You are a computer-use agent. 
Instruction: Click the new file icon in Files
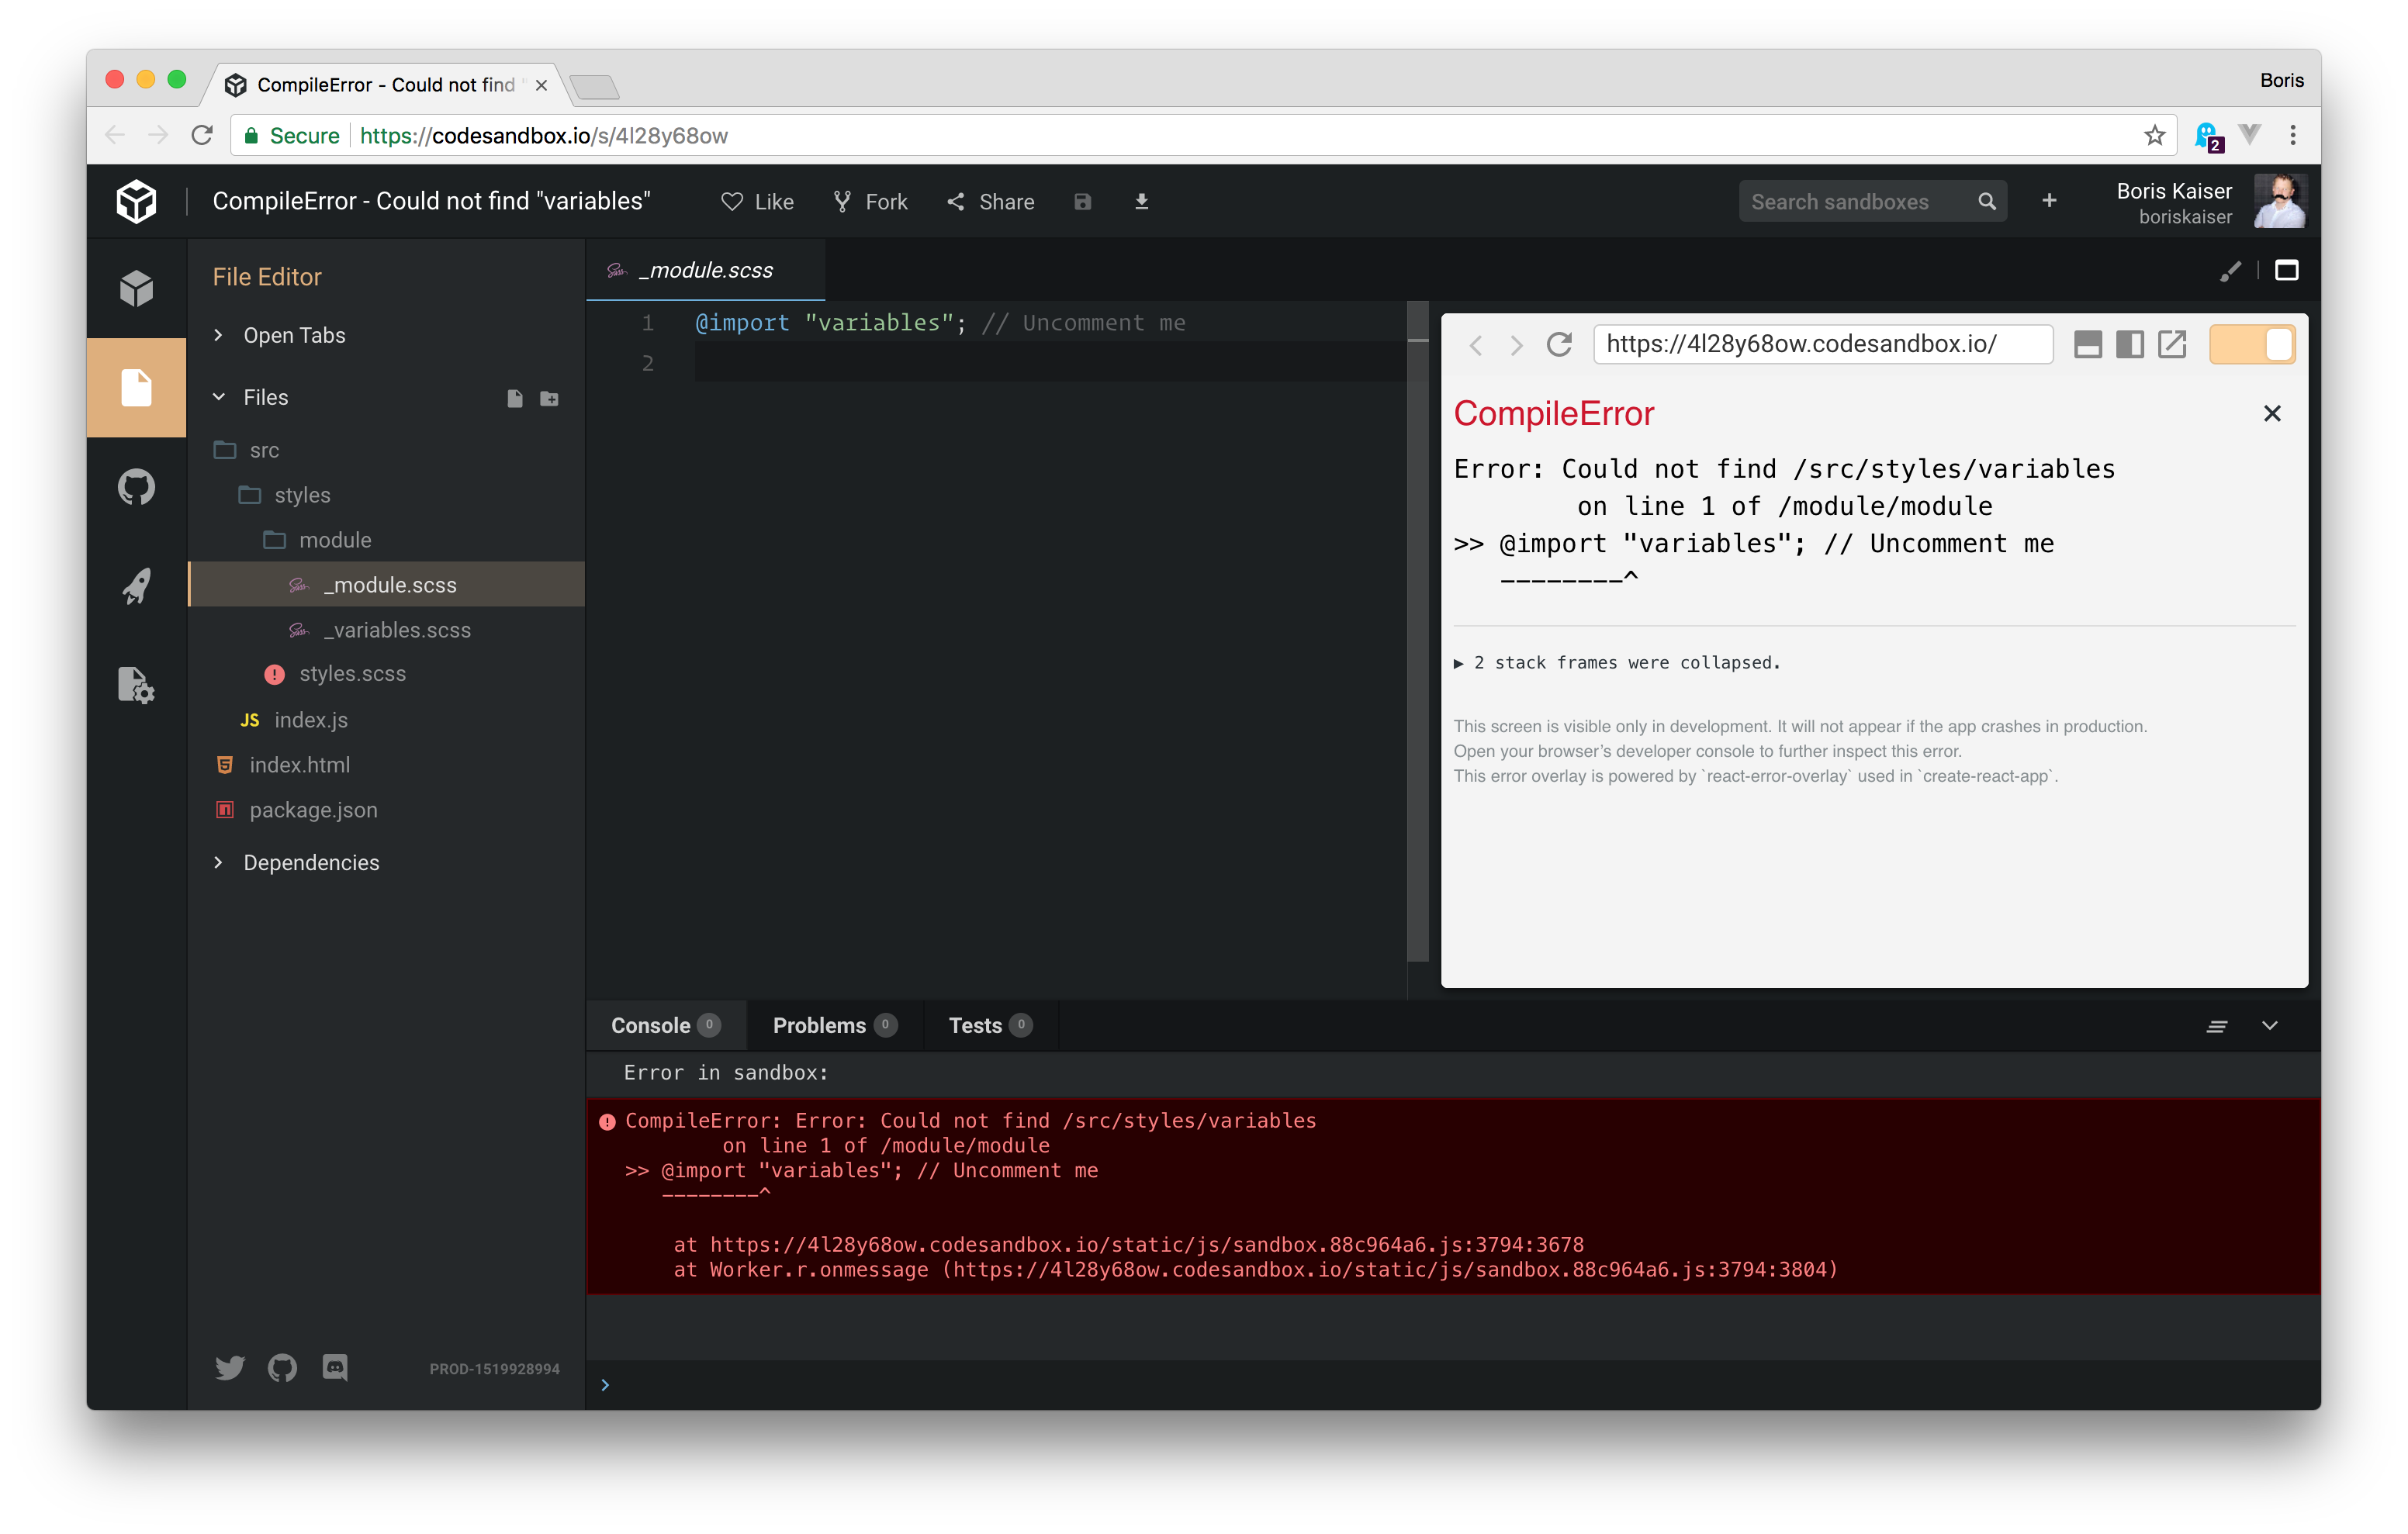click(515, 398)
